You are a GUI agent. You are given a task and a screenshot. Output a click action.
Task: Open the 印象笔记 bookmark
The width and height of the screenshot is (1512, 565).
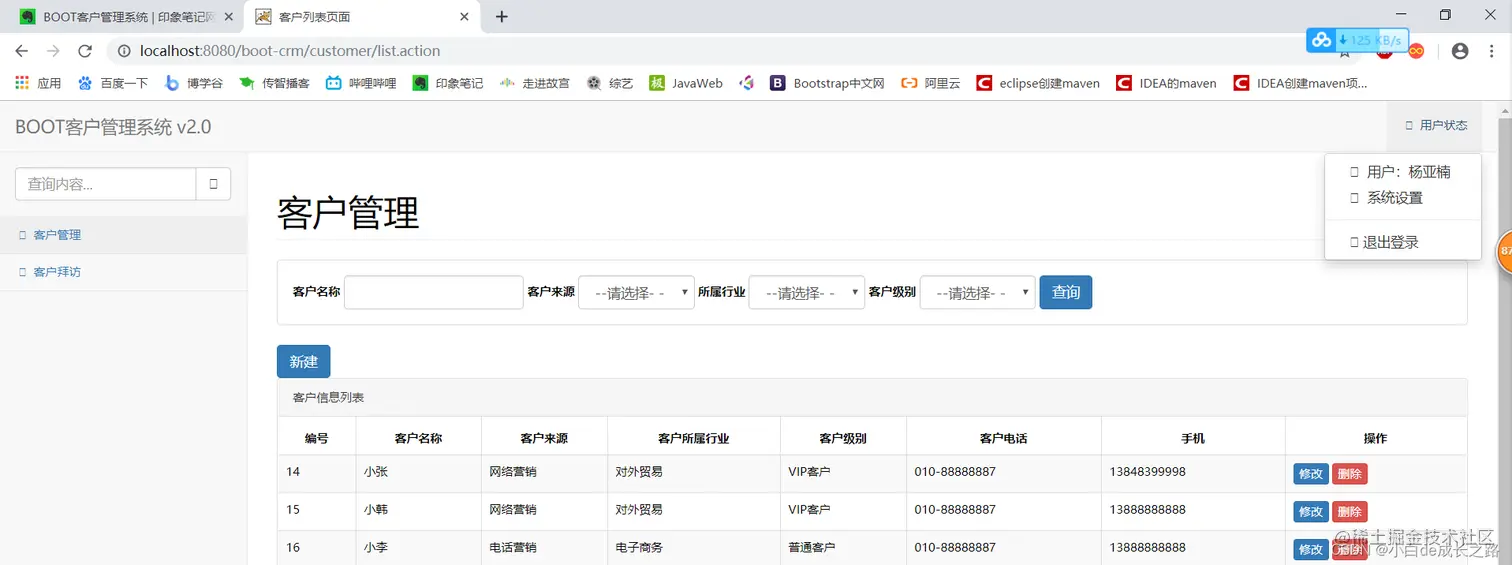point(448,83)
